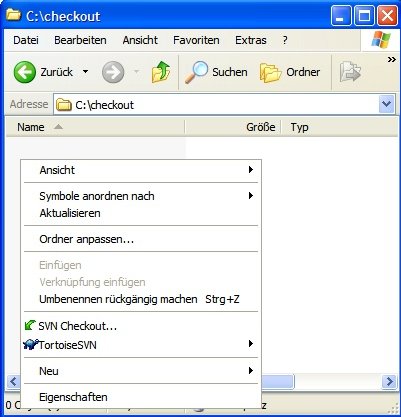Open Eigenschaften from context menu
401x417 pixels.
point(141,397)
